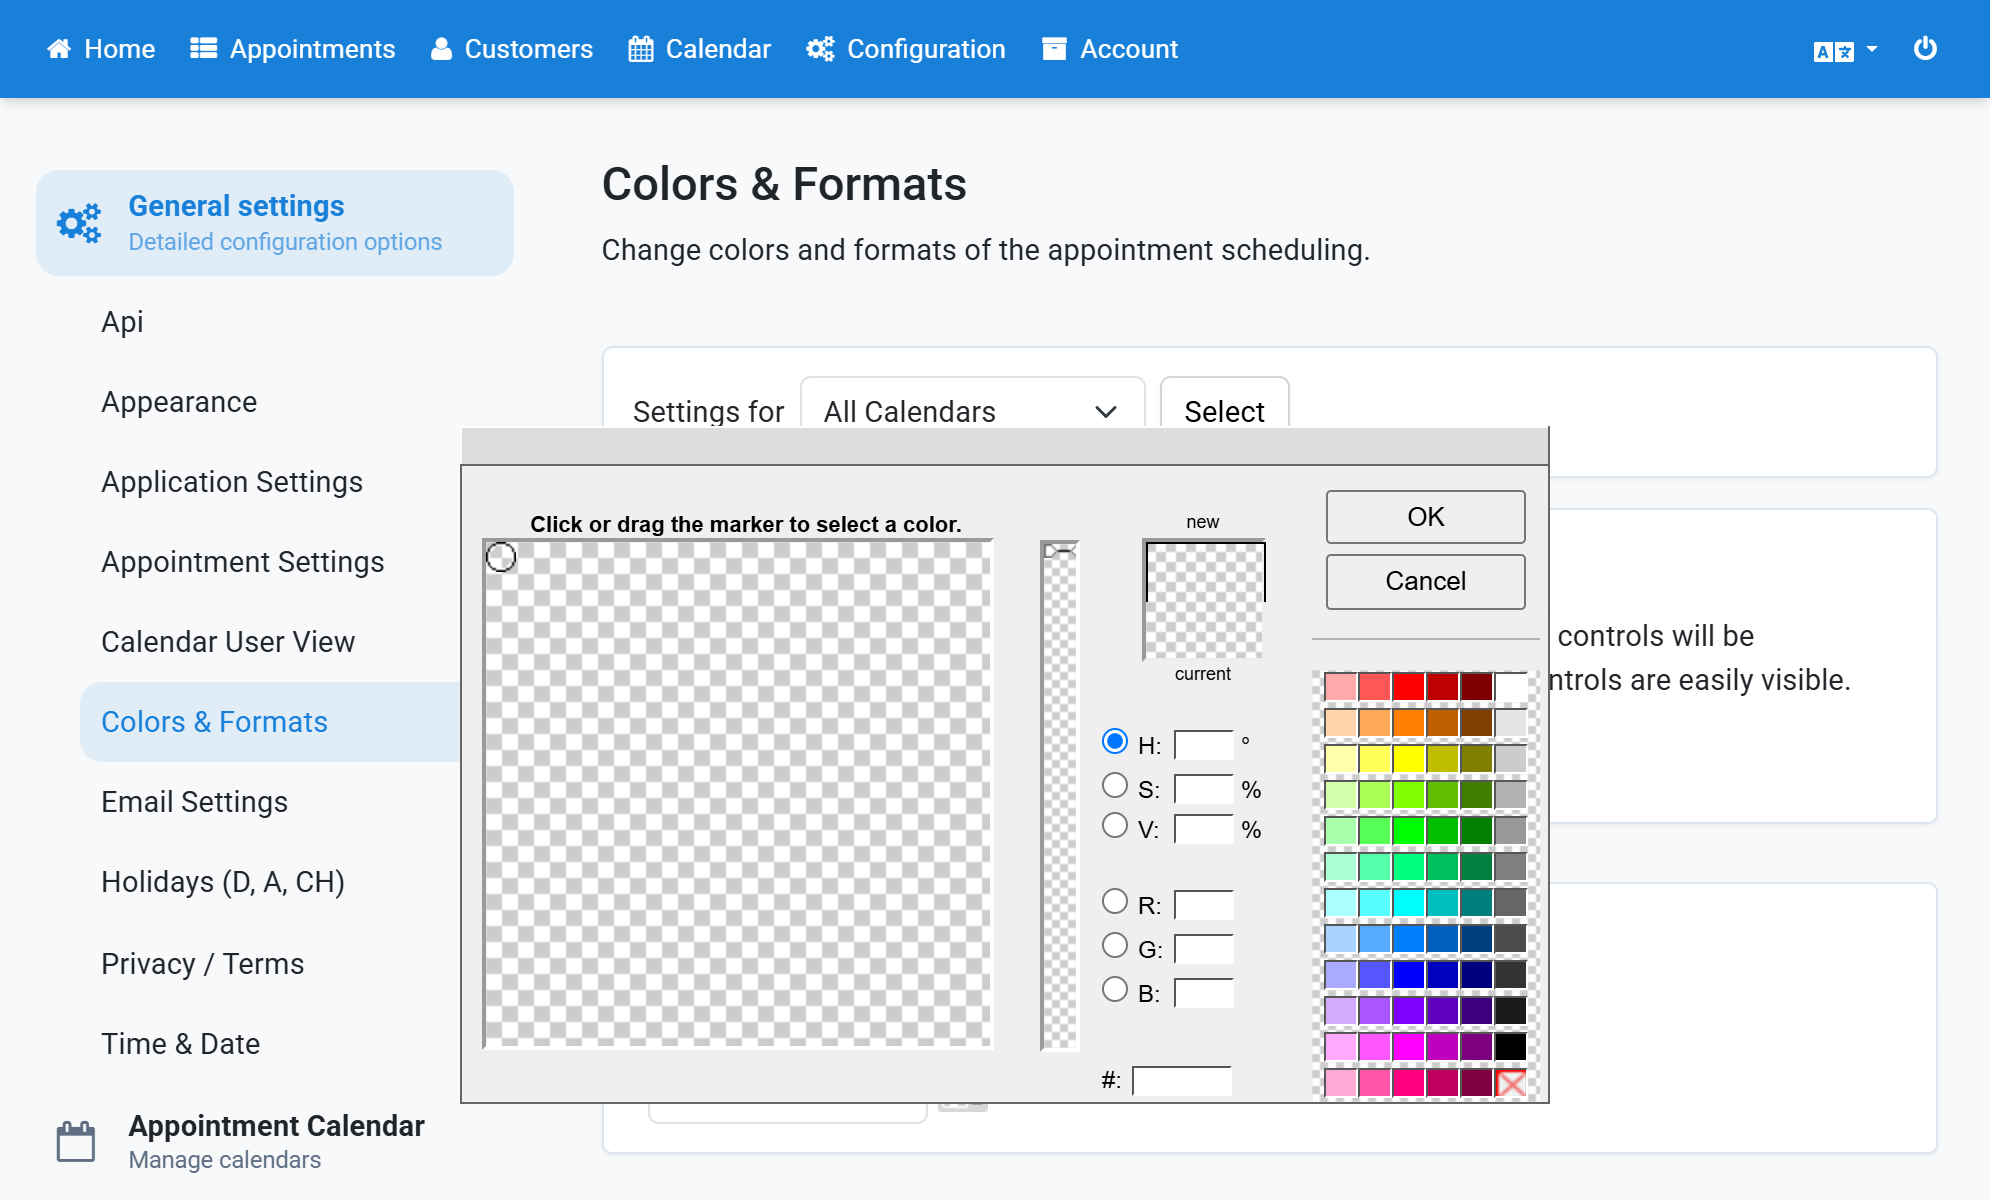Click the Account archive box icon
The height and width of the screenshot is (1200, 1990).
coord(1054,49)
